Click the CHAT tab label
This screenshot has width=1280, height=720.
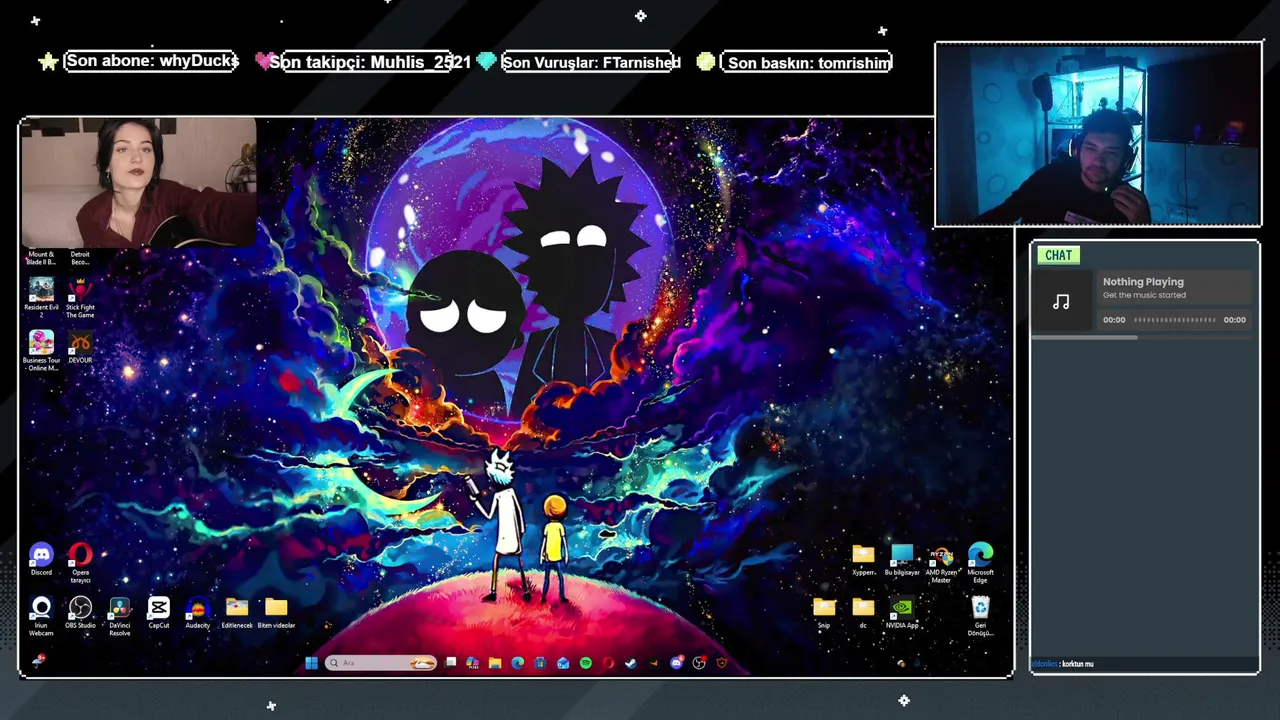(1058, 255)
